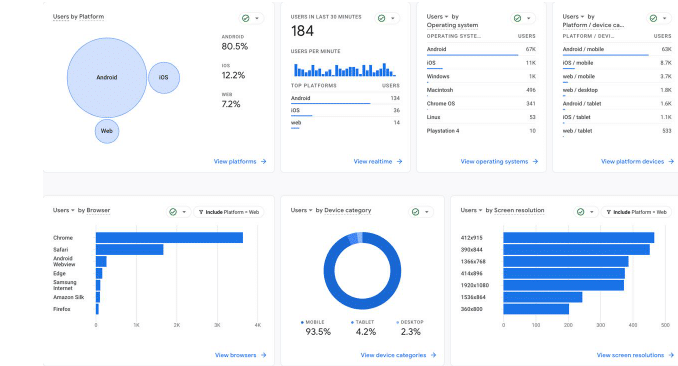The image size is (678, 366).
Task: Open the dropdown arrow on Platform / device category card
Action: 665,18
